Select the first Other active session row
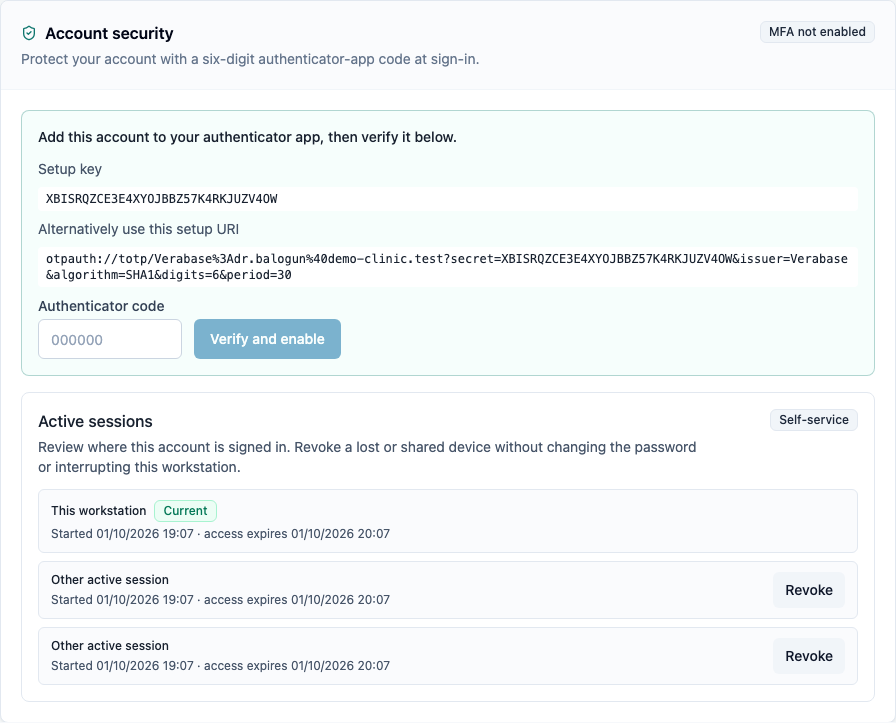 (x=447, y=590)
